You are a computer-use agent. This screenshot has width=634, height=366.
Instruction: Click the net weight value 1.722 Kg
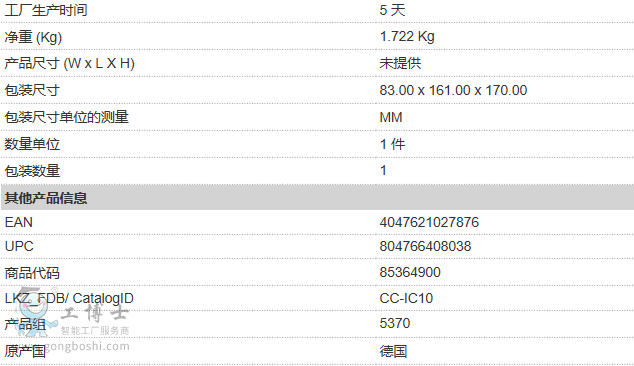(407, 36)
